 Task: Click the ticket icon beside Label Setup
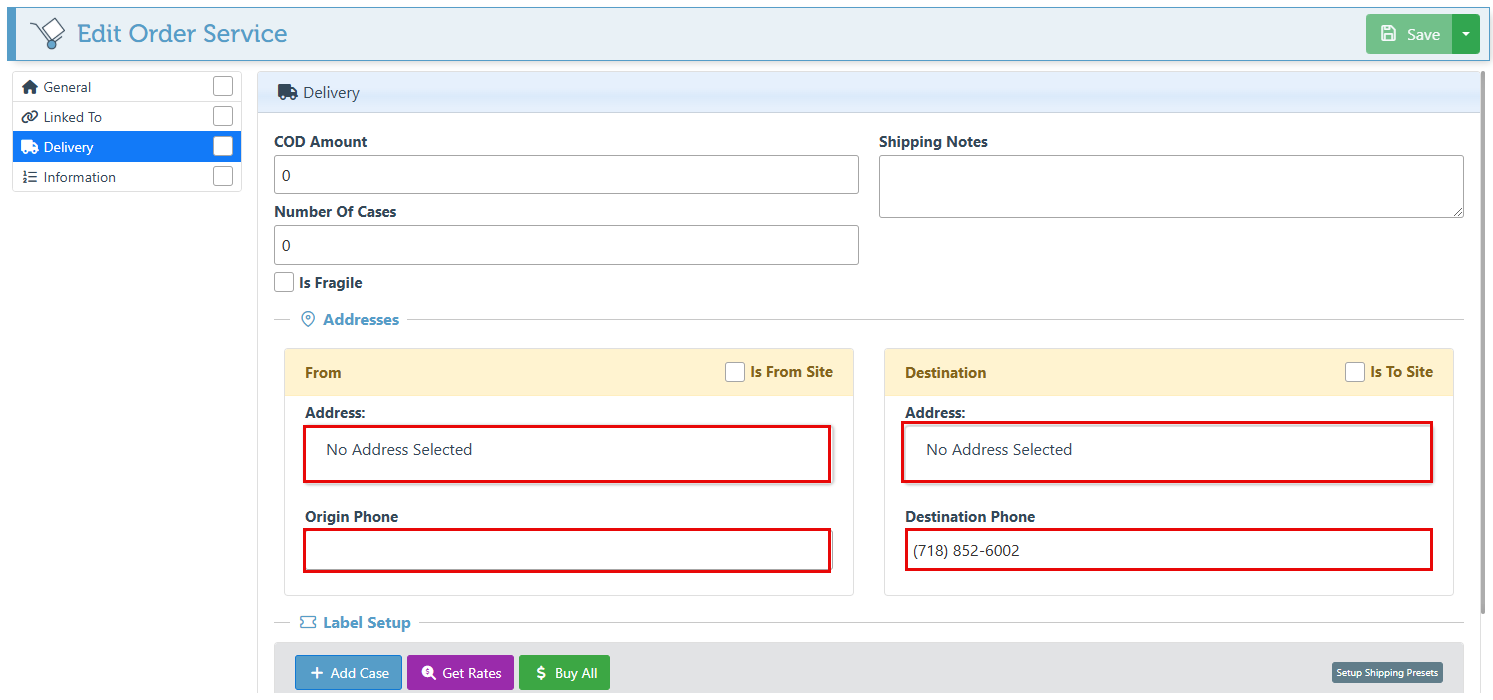tap(308, 623)
